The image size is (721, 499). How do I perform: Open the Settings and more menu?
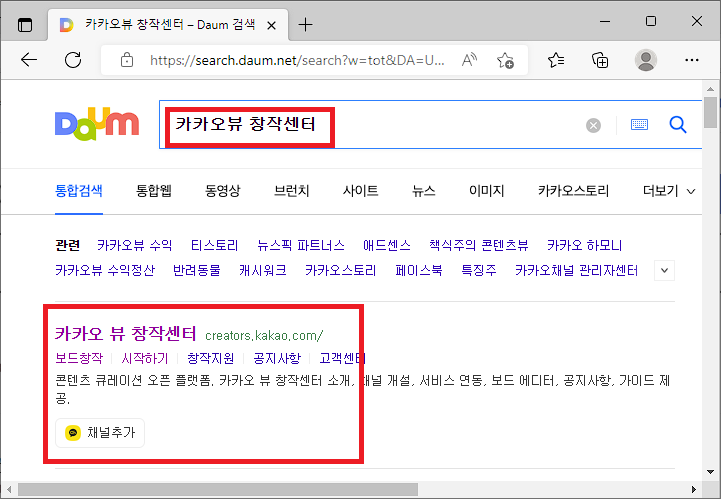point(692,60)
